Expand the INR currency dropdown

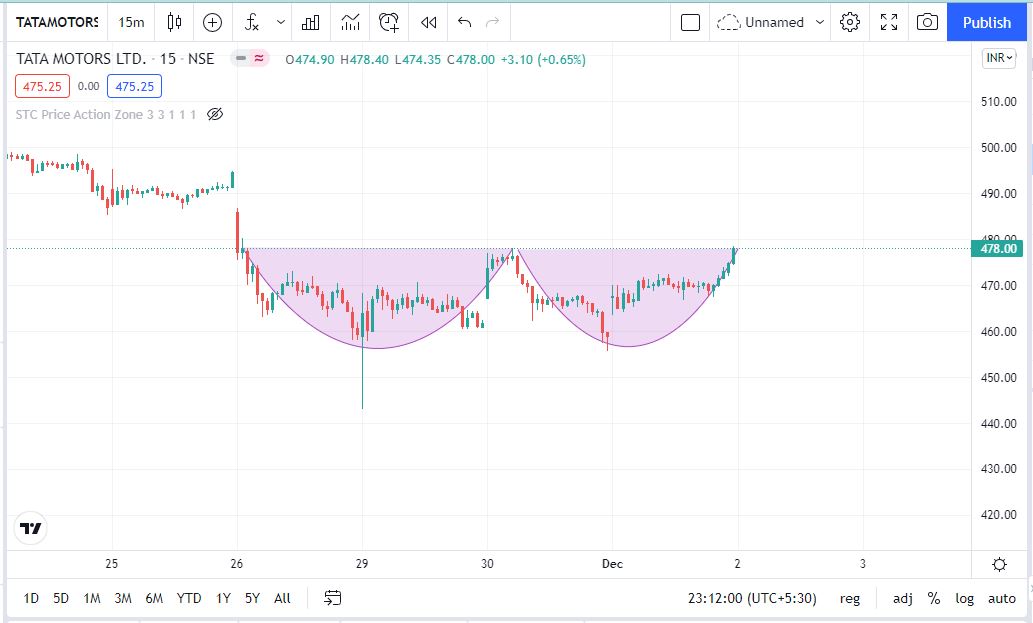pyautogui.click(x=999, y=58)
